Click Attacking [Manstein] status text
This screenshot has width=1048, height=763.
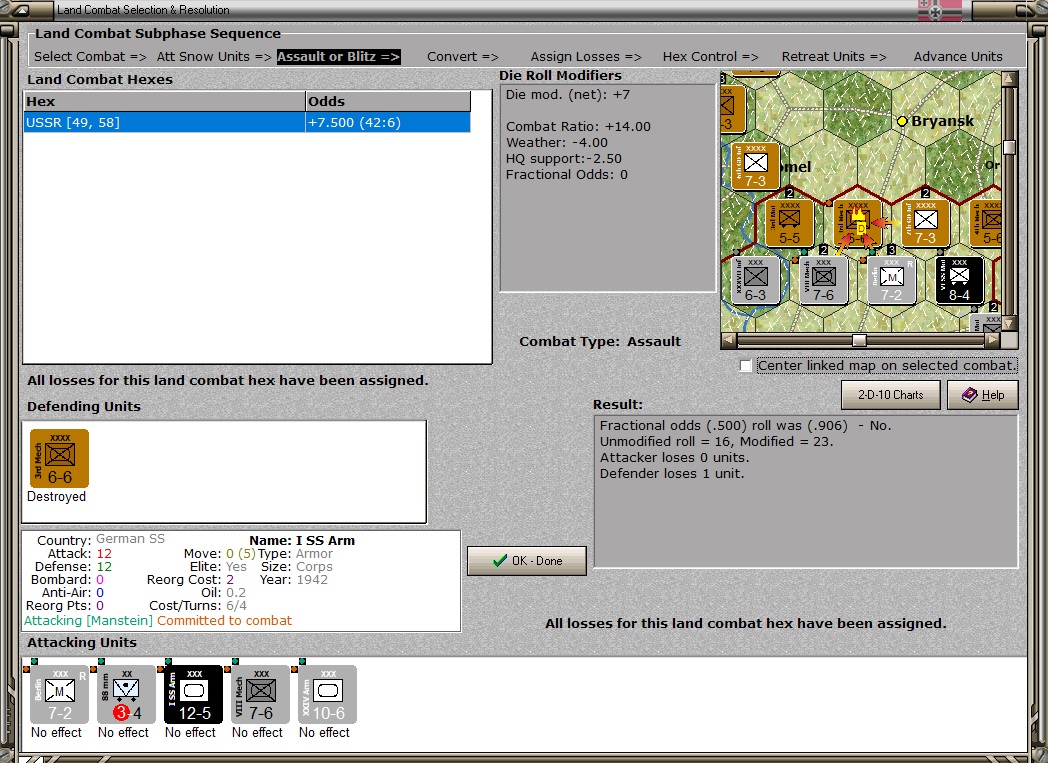point(88,621)
